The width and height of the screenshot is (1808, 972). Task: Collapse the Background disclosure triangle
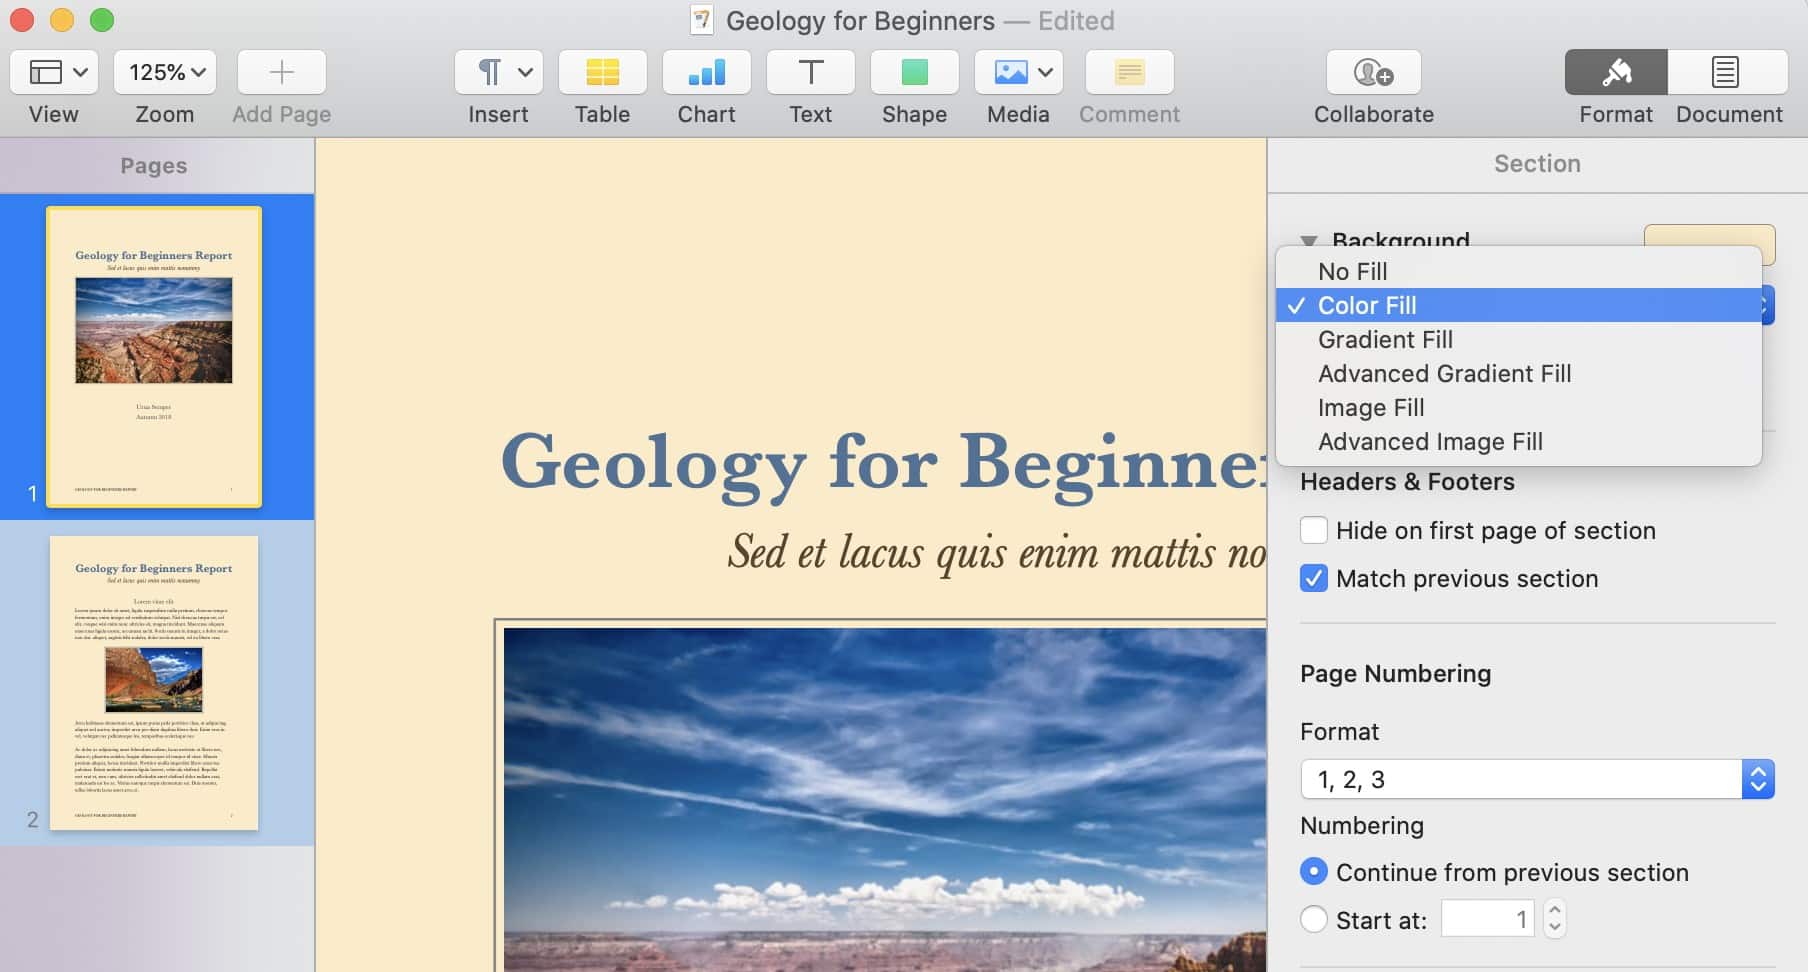[1308, 241]
